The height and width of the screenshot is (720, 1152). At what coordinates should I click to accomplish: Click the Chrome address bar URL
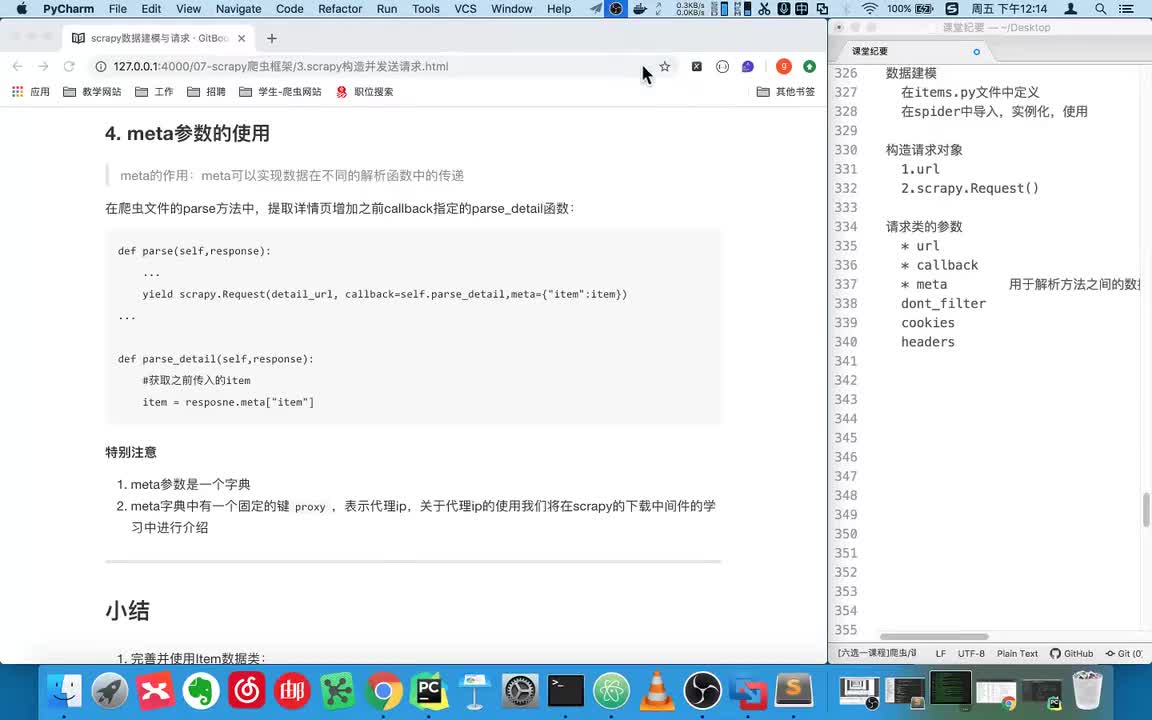tap(281, 66)
